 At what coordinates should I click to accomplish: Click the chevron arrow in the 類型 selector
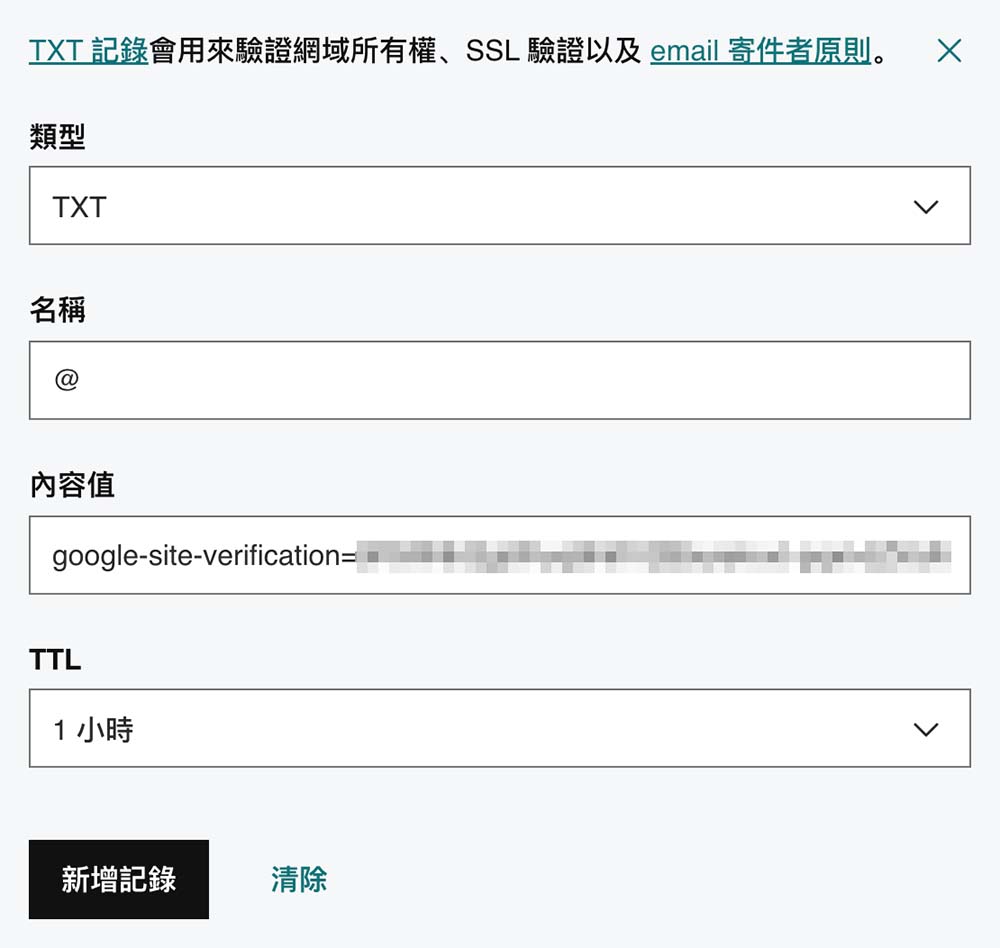[x=926, y=207]
